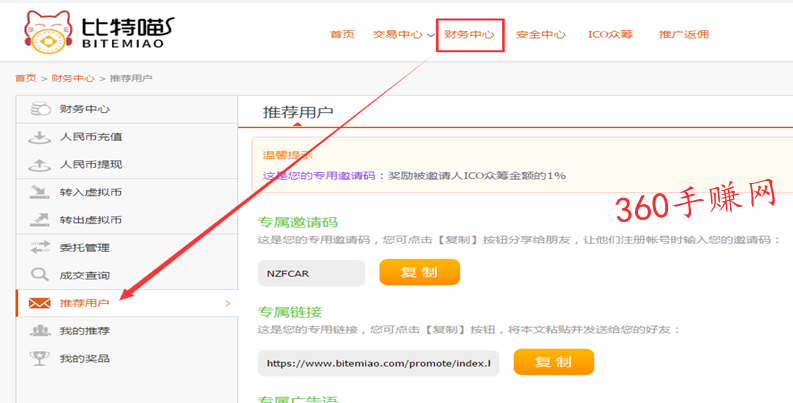
Task: Select 推荐用户 in the sidebar
Action: 127,303
